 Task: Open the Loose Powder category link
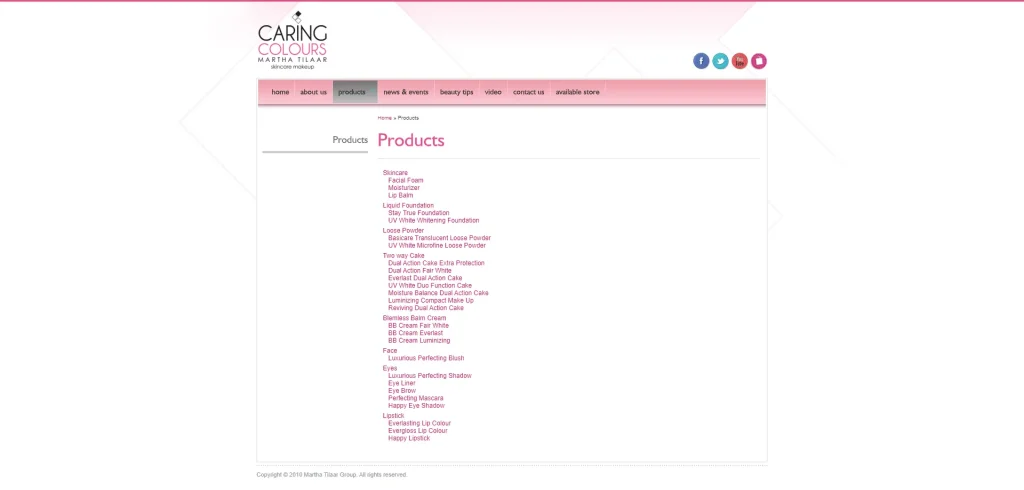tap(403, 231)
